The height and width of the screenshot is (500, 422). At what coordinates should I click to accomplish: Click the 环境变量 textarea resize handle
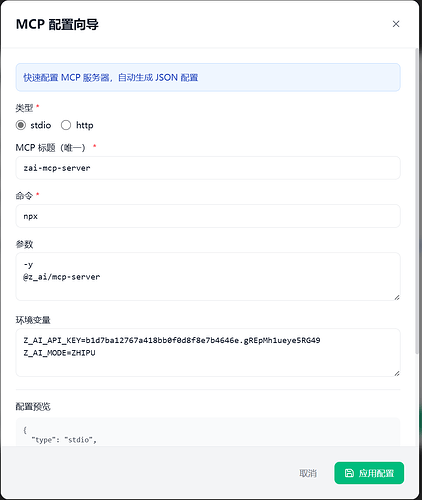[x=397, y=373]
